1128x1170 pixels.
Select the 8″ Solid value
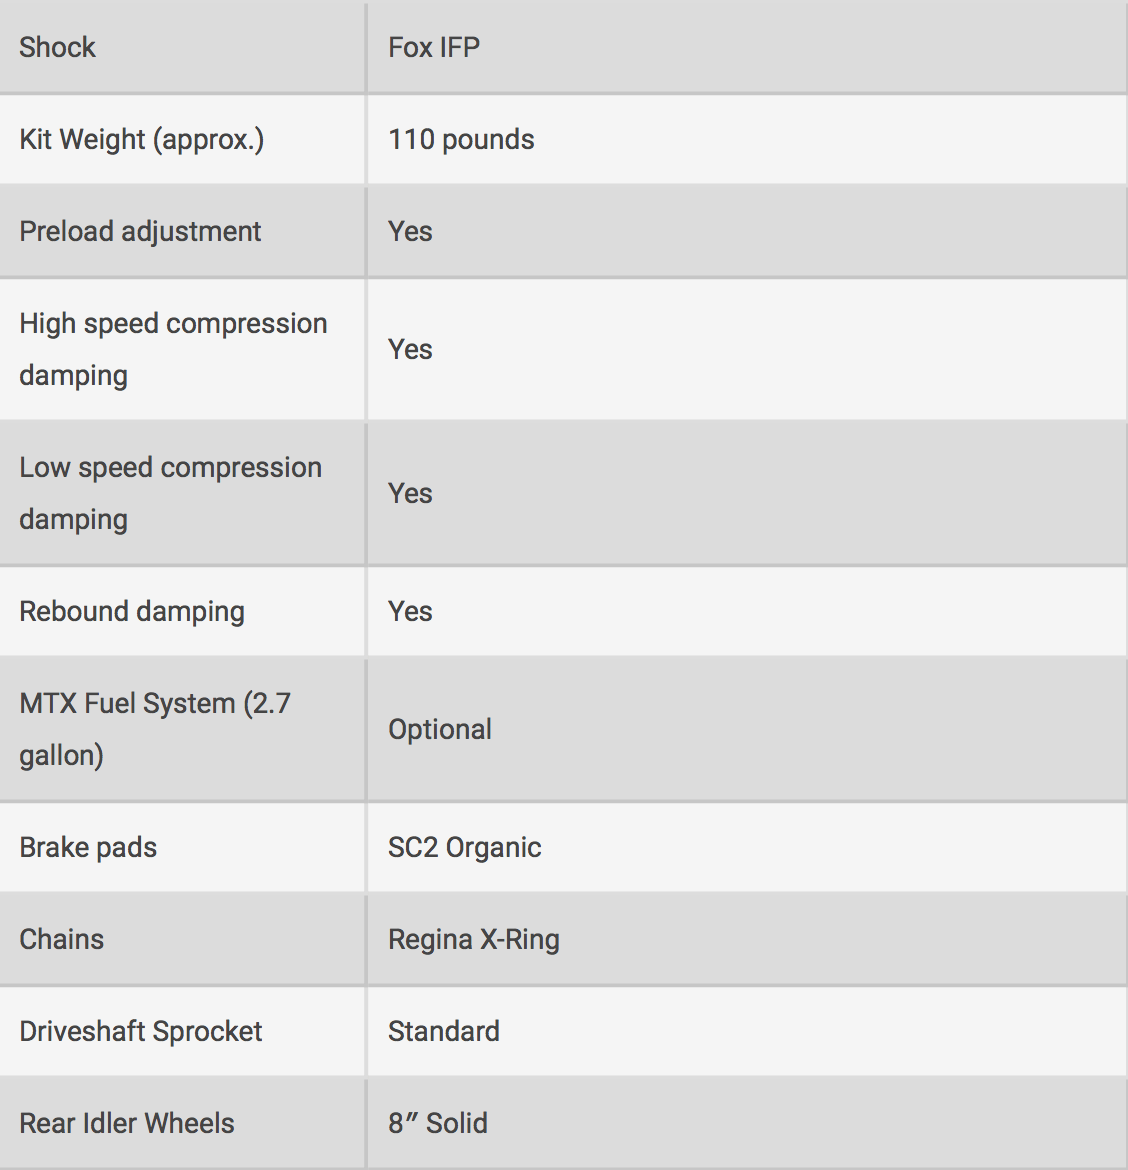click(438, 1123)
